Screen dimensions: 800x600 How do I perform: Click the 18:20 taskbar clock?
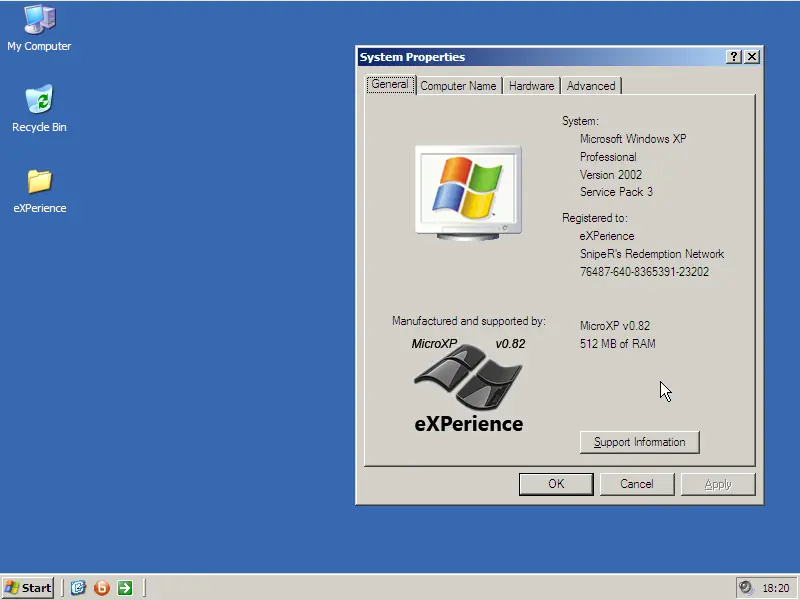coord(776,588)
